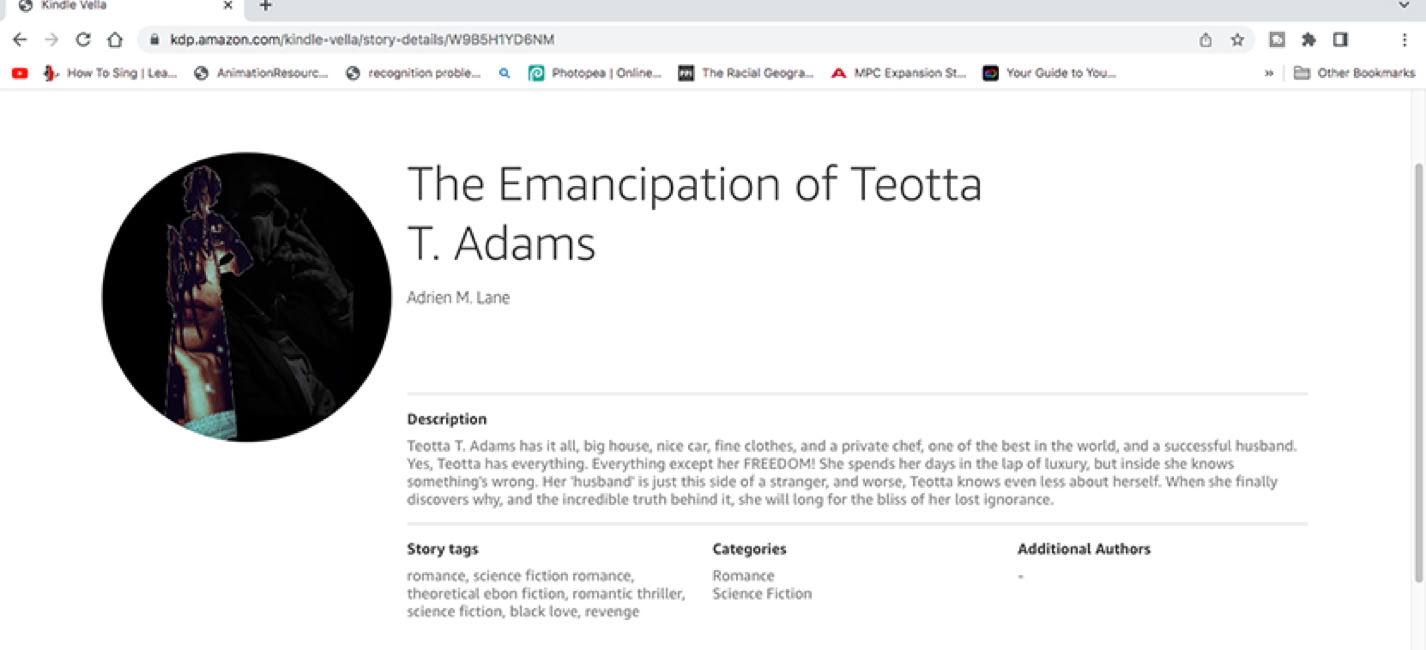Screen dimensions: 1426x650
Task: Bookmark this page with the star icon
Action: 1237,40
